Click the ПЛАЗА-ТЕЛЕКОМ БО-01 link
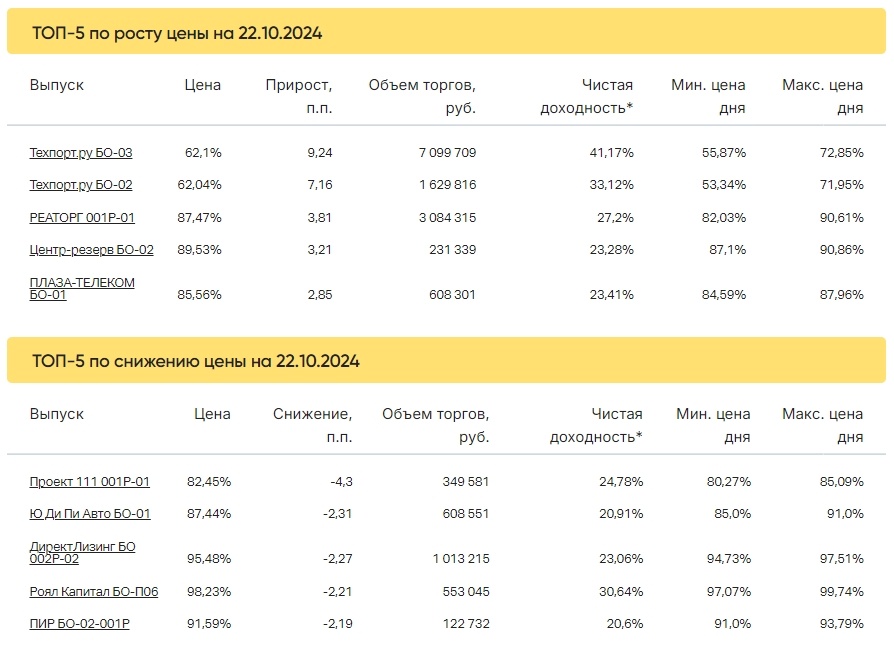Screen dimensions: 894x647 coord(82,288)
